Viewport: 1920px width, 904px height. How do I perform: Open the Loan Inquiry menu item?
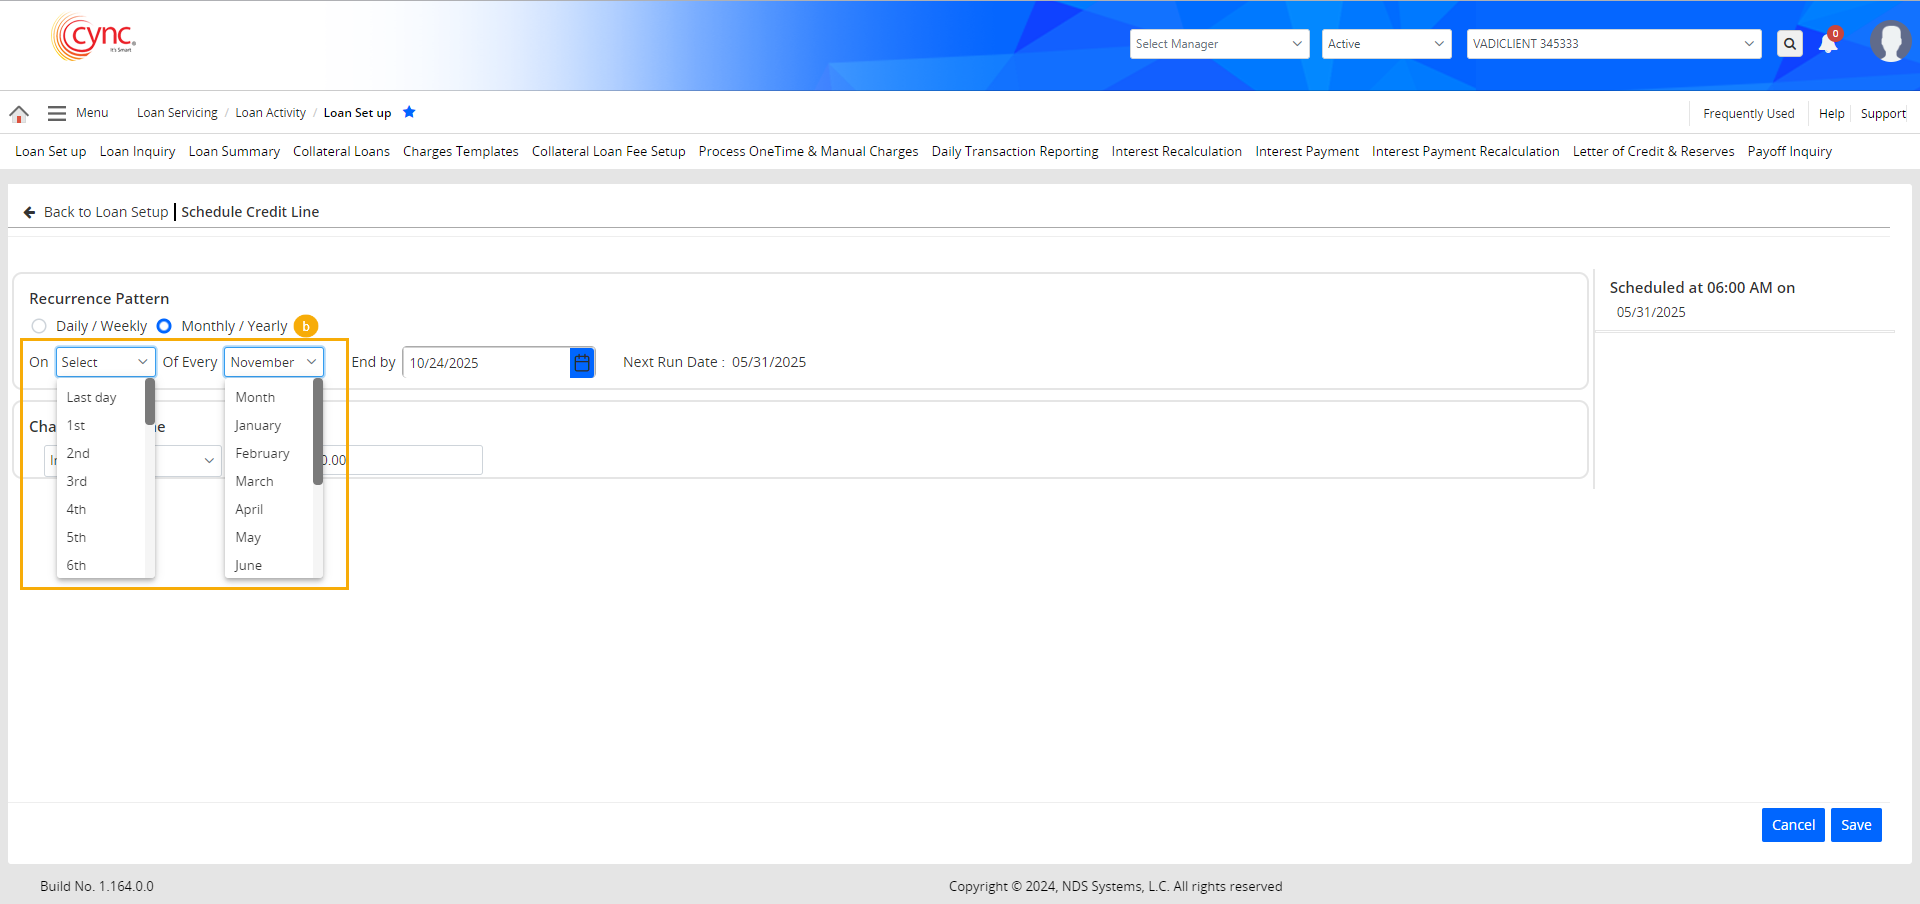coord(137,151)
